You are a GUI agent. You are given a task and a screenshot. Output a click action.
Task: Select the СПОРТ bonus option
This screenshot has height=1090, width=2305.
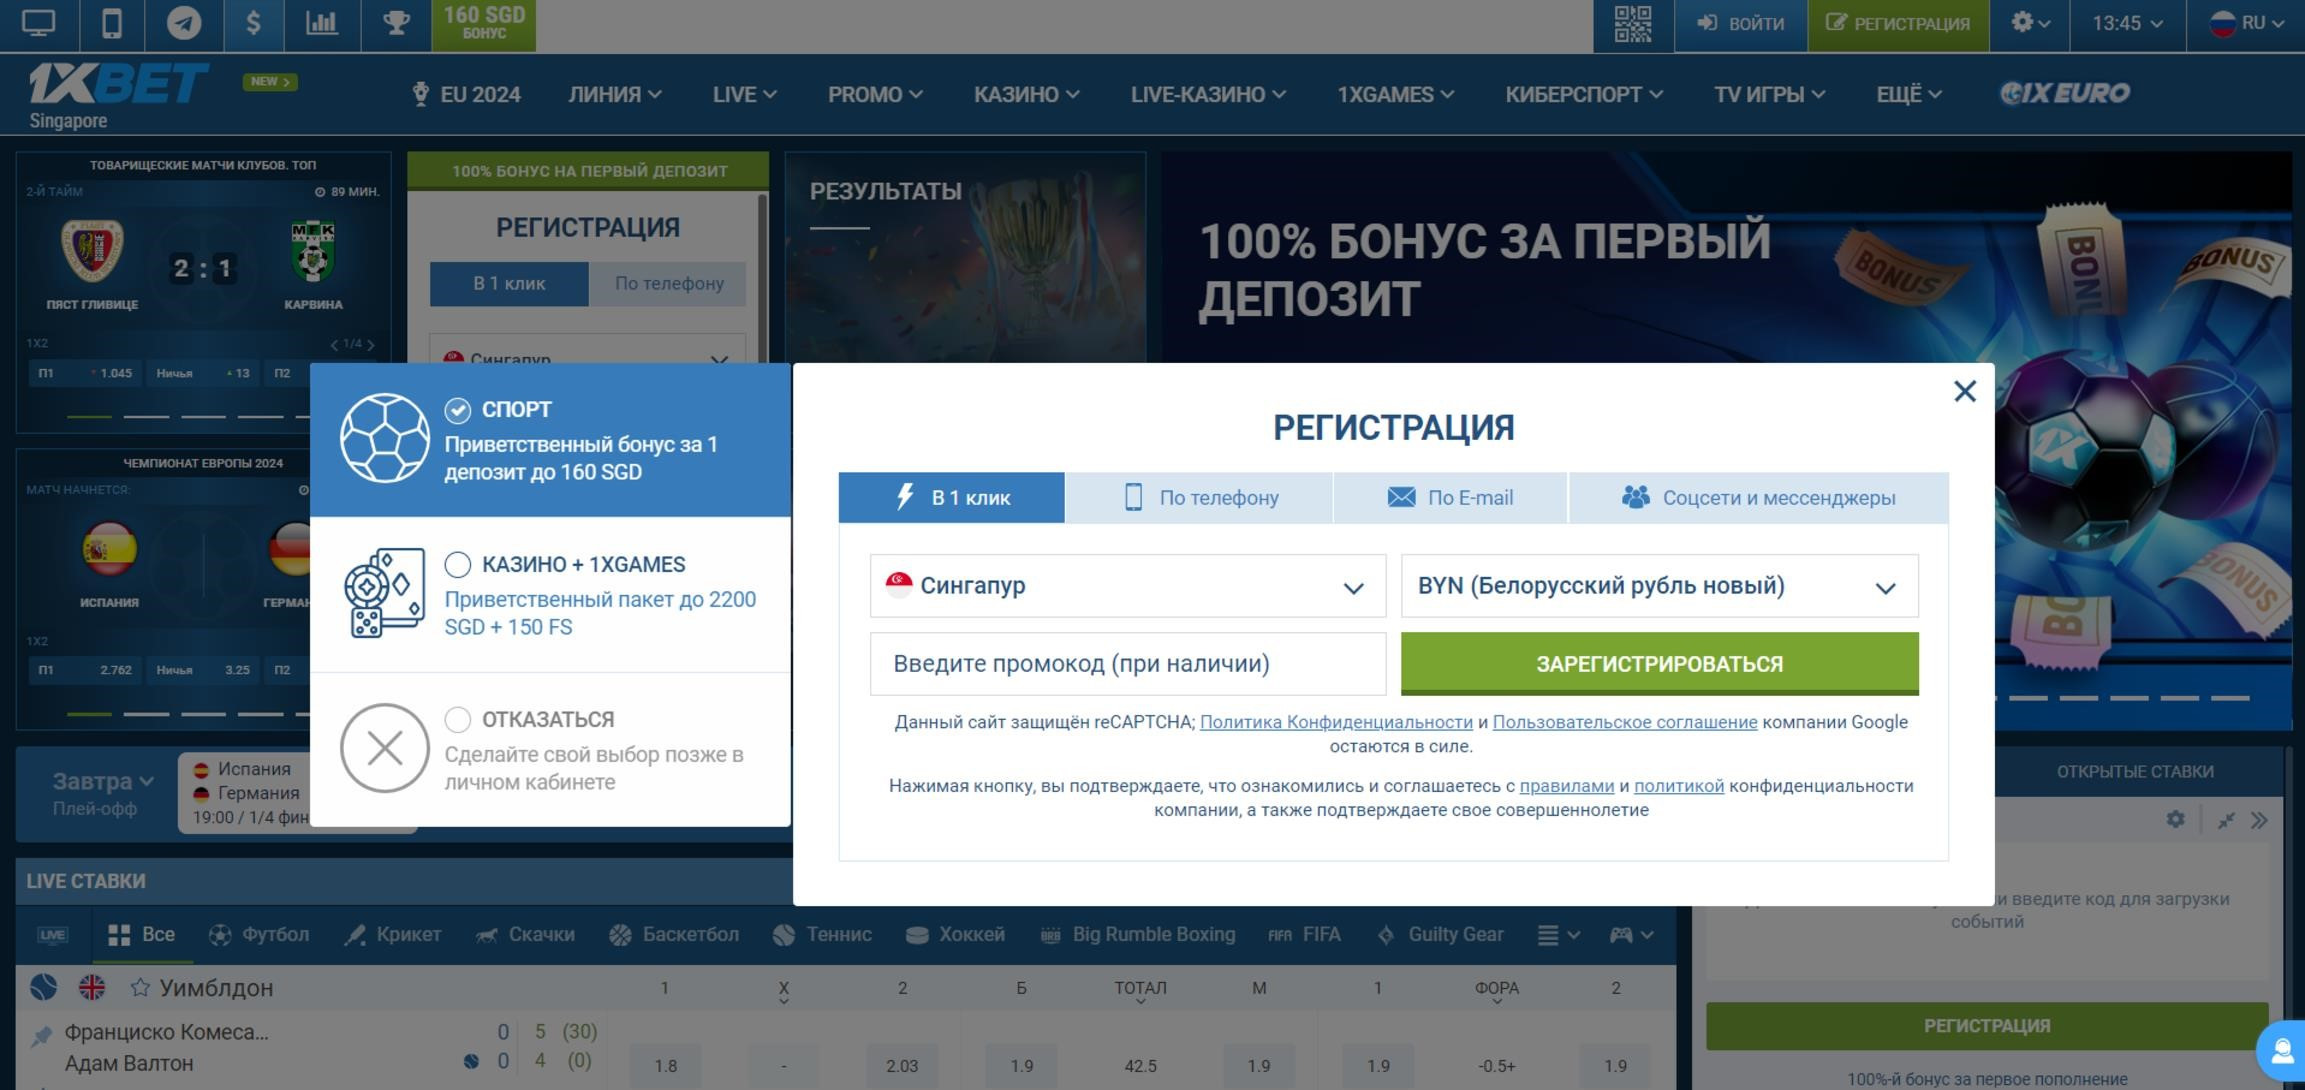(x=550, y=440)
